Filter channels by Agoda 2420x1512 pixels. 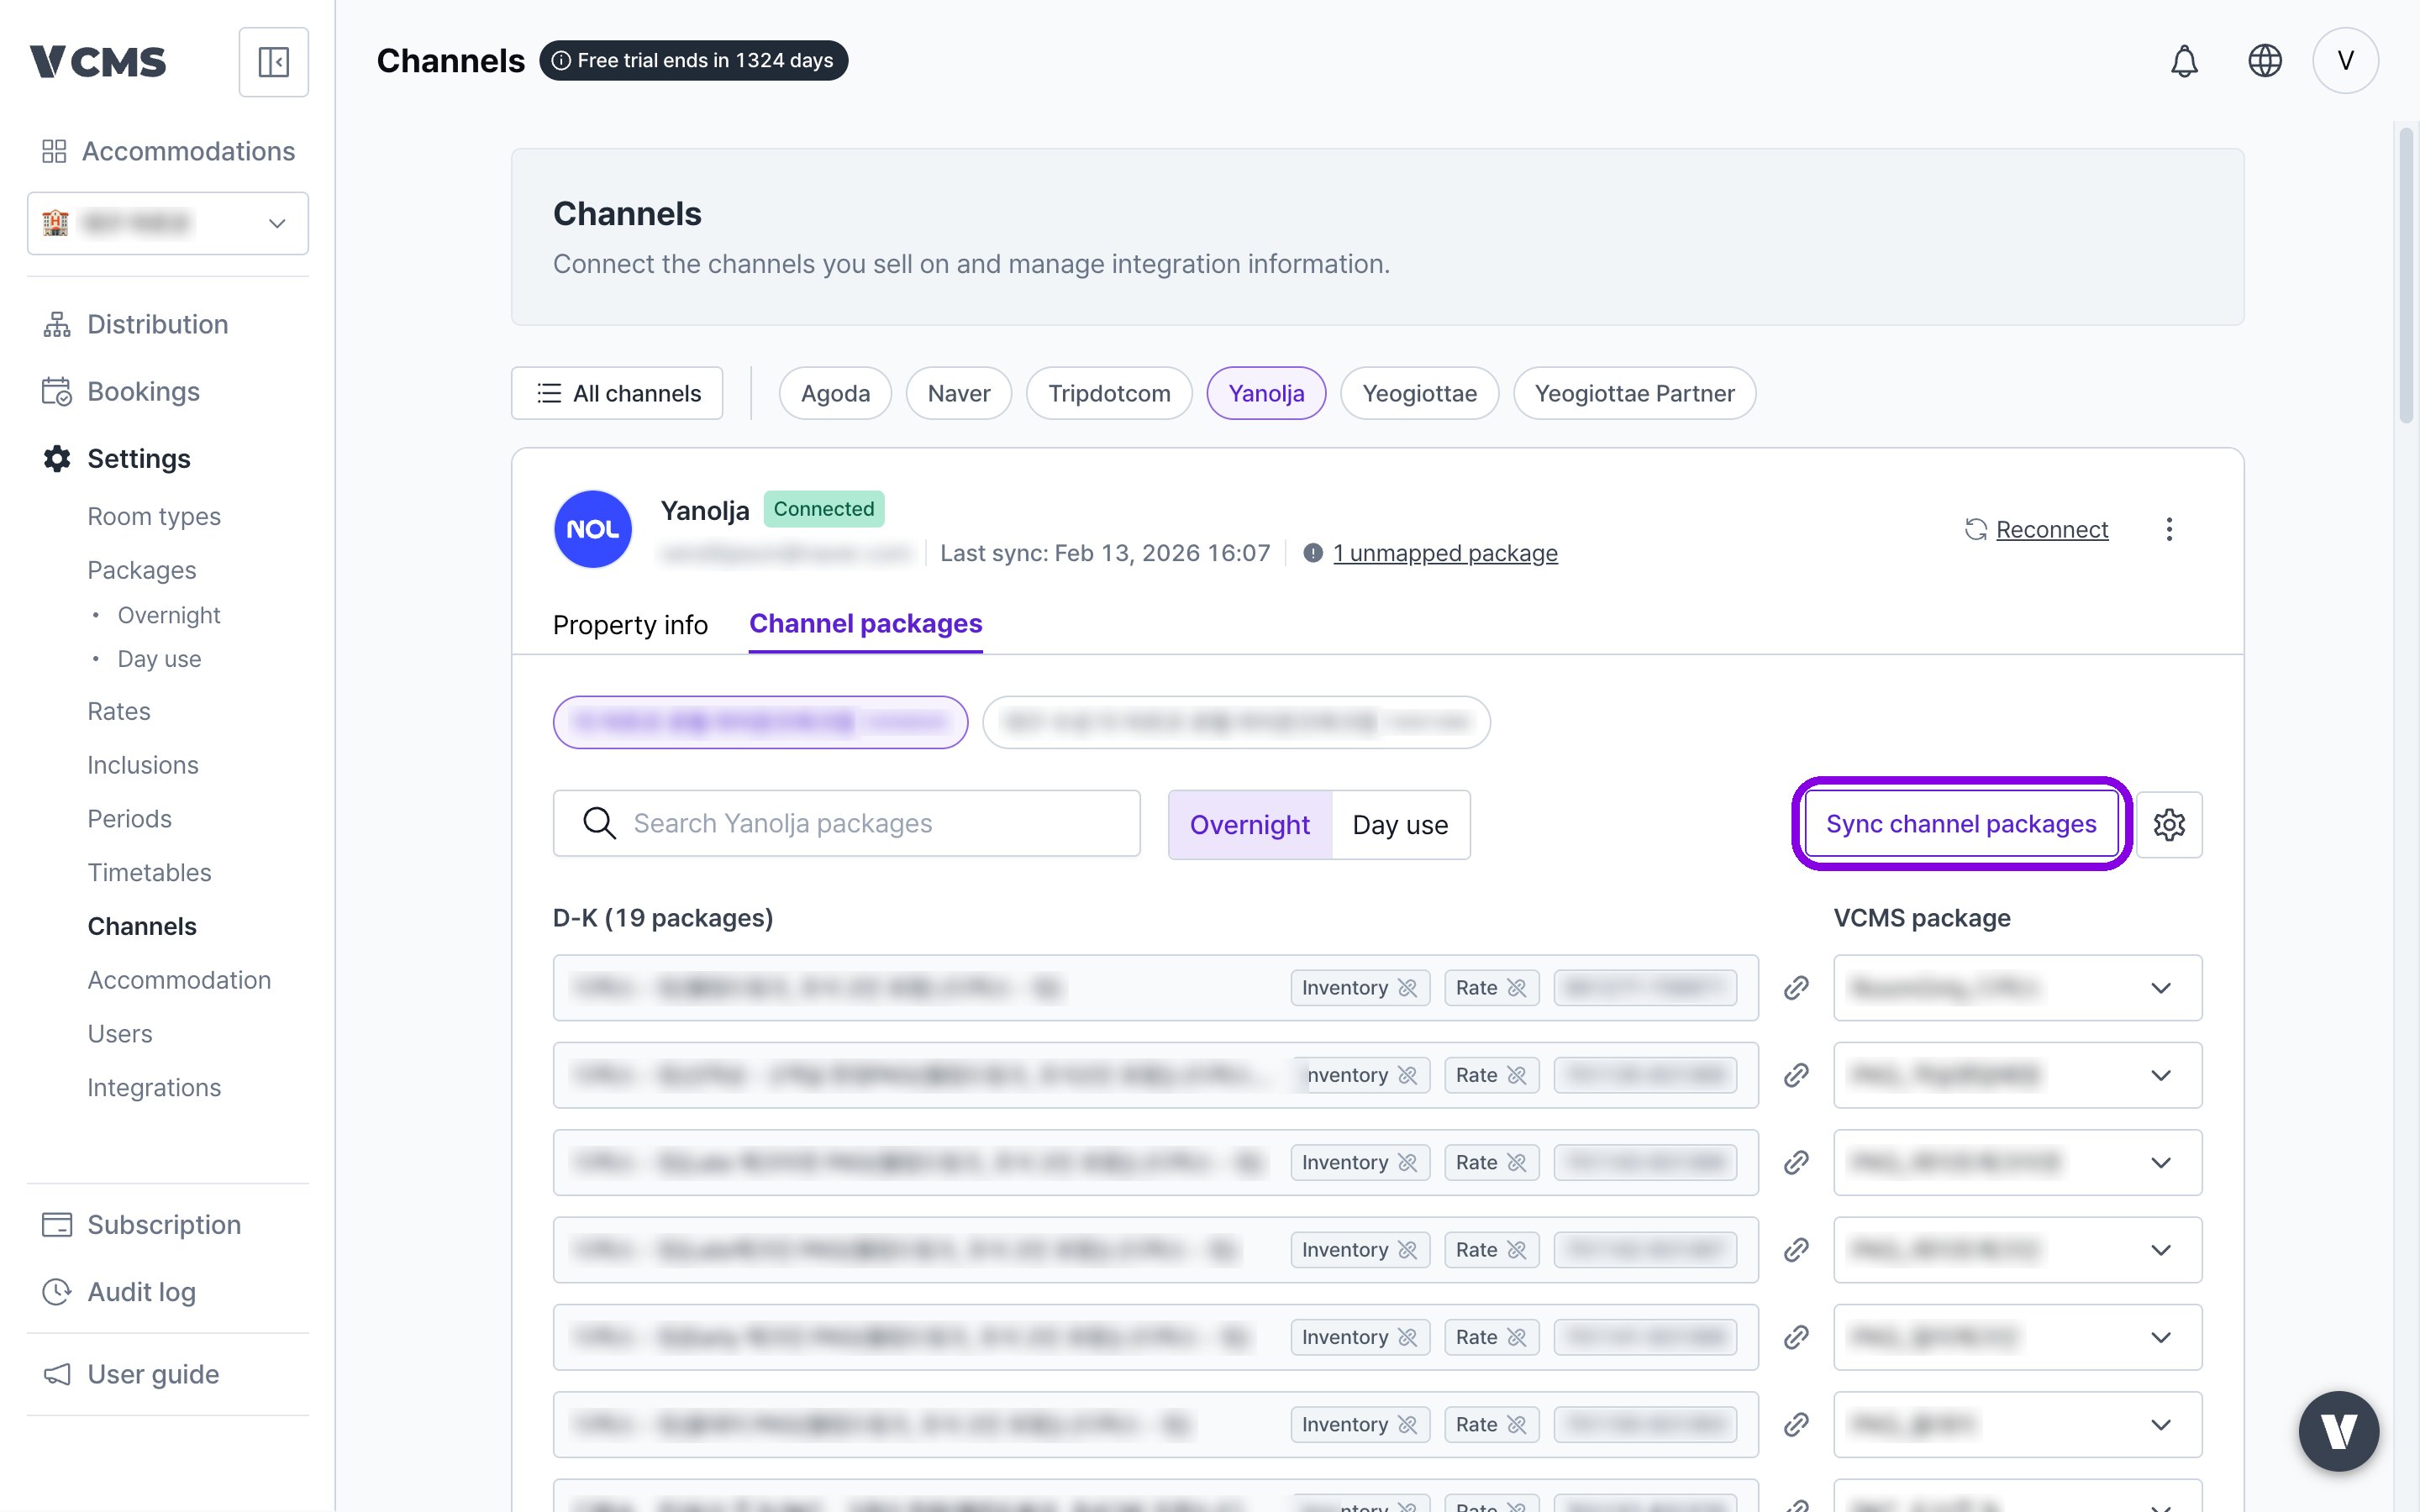click(x=835, y=393)
